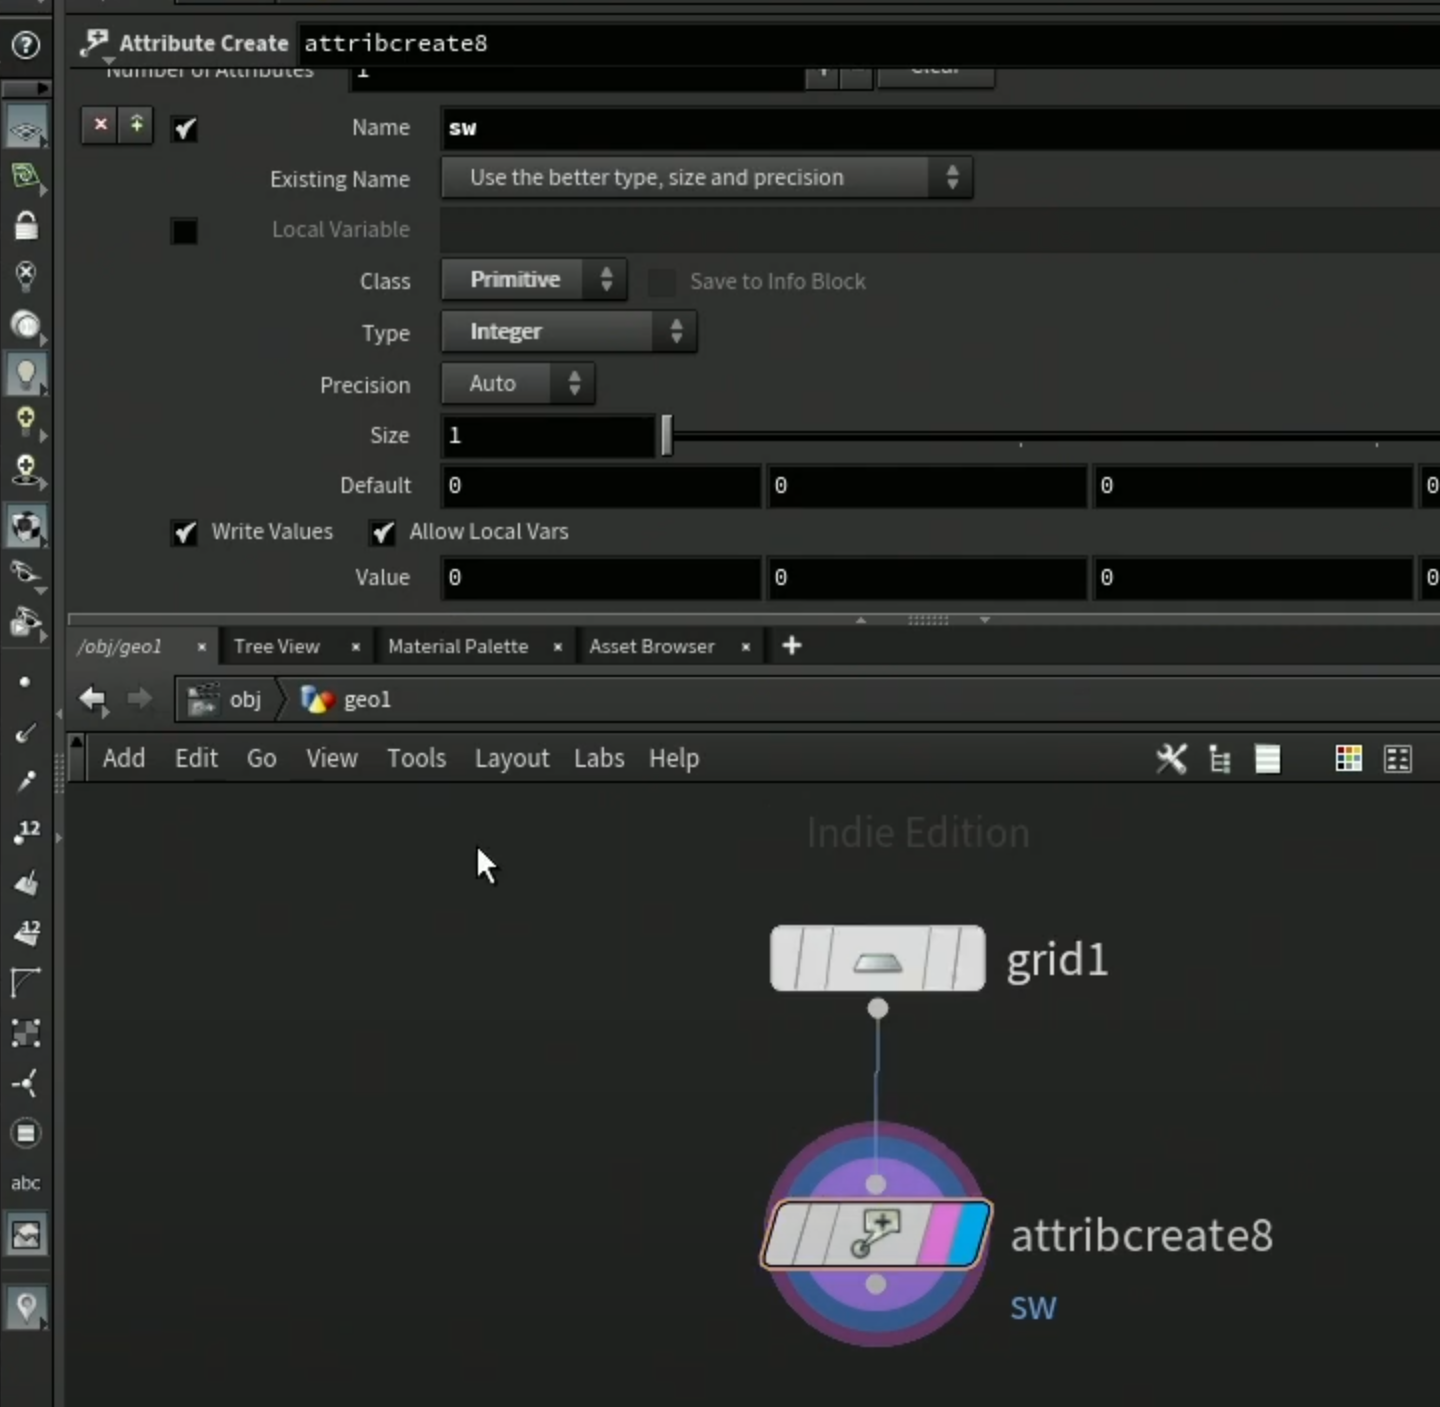Viewport: 1440px width, 1407px height.
Task: Click the lock icon in left toolbar
Action: point(26,226)
